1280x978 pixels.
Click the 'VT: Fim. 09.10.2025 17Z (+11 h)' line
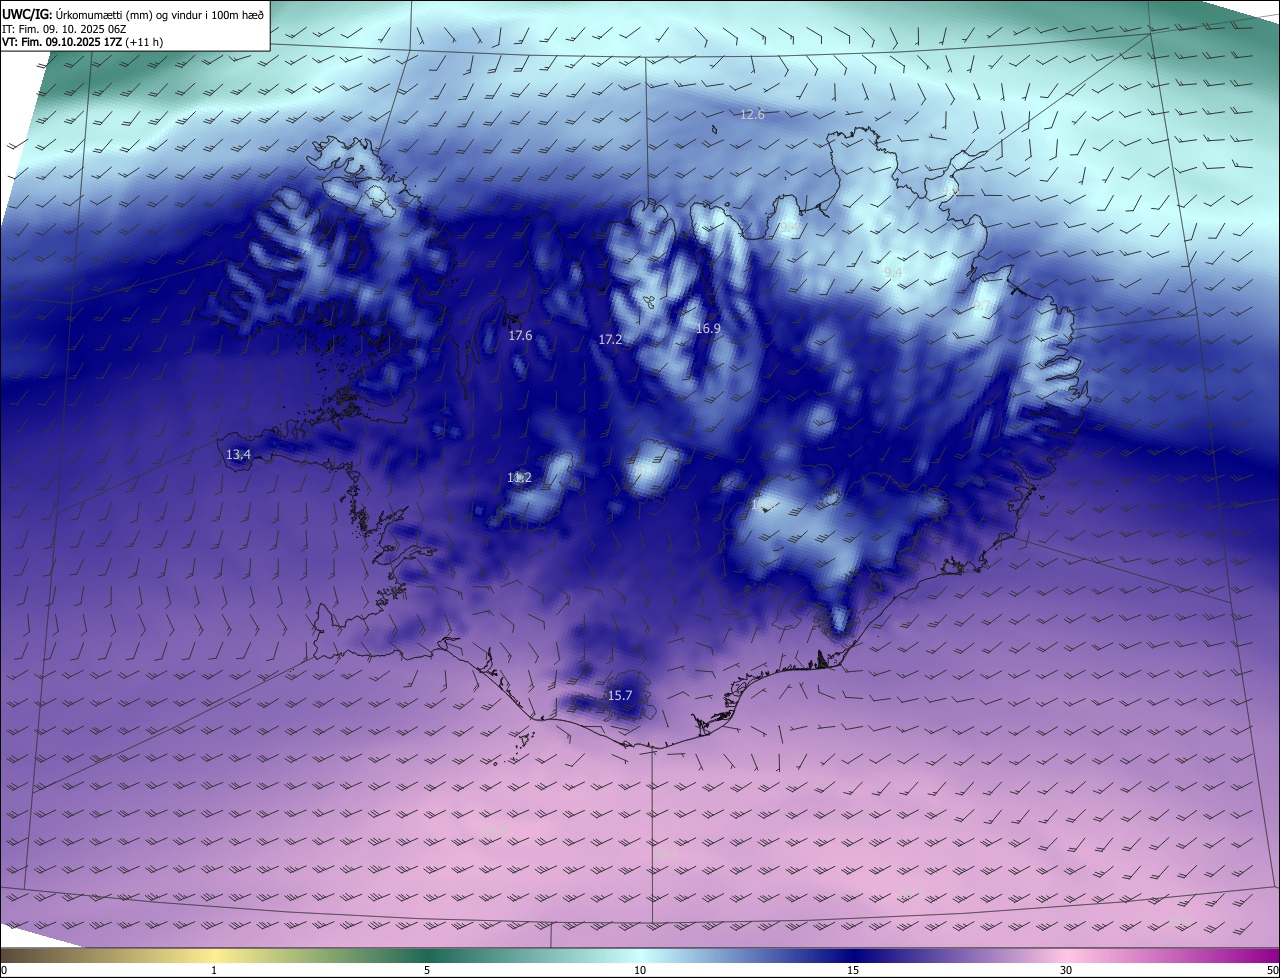click(83, 42)
